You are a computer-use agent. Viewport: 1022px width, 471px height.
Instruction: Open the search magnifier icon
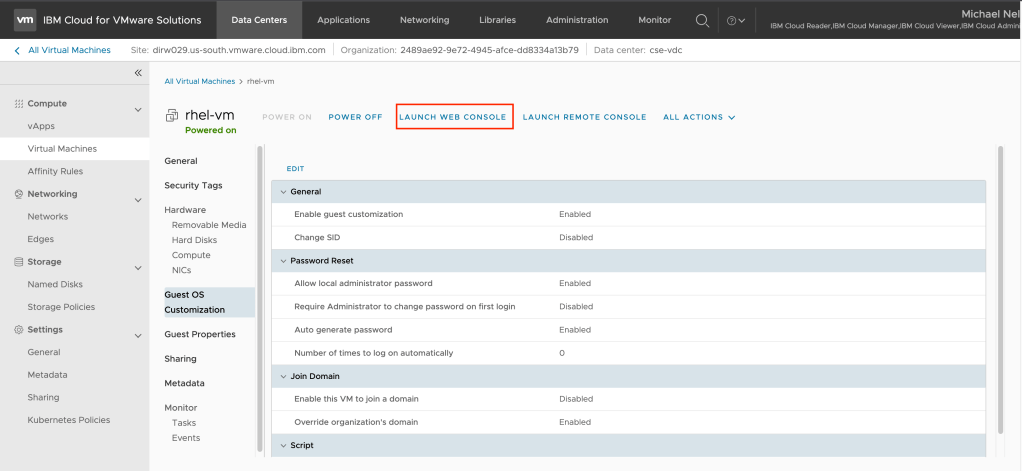point(702,20)
